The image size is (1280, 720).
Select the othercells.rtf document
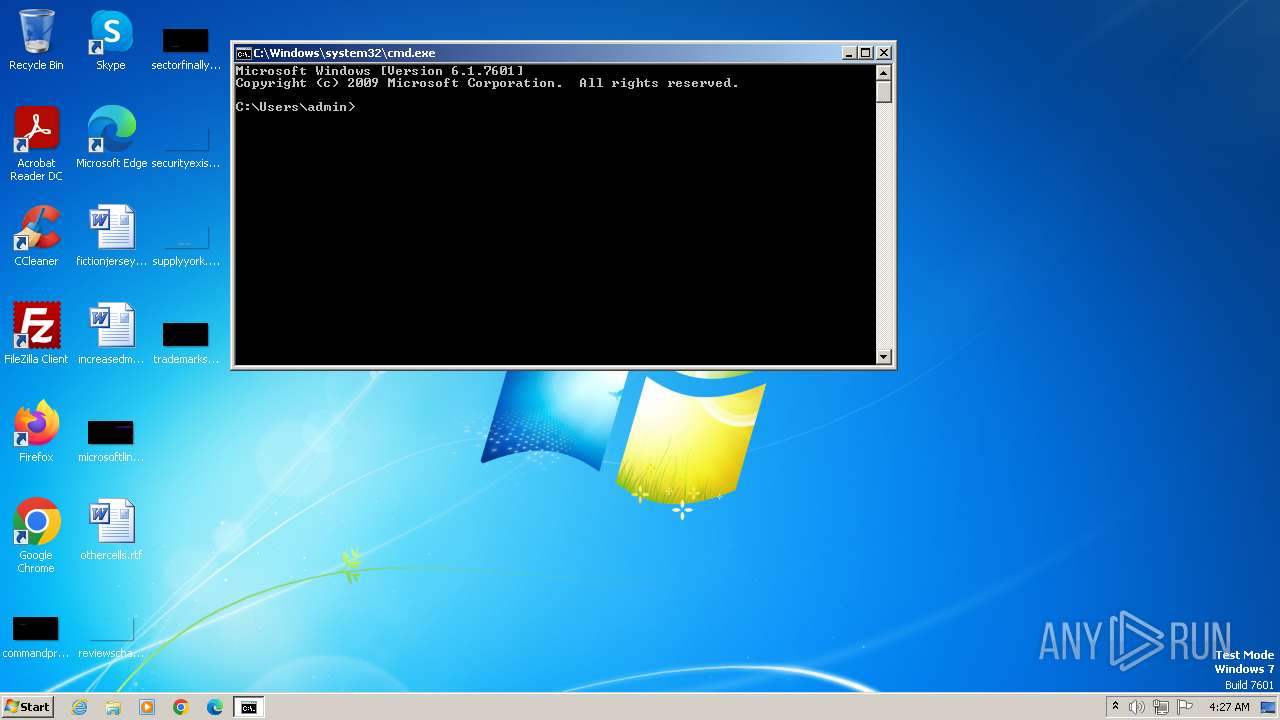(x=111, y=530)
